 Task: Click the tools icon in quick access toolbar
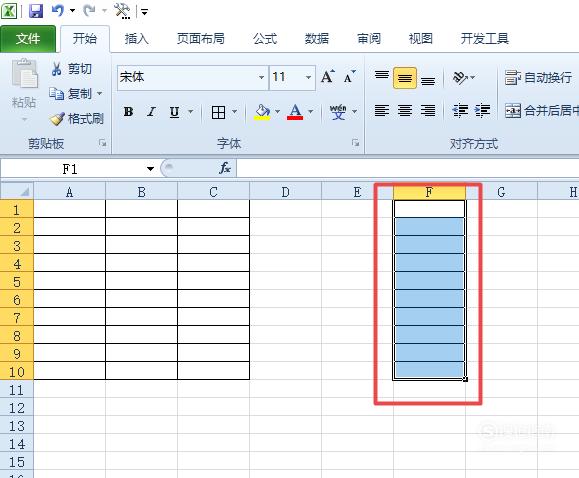122,11
